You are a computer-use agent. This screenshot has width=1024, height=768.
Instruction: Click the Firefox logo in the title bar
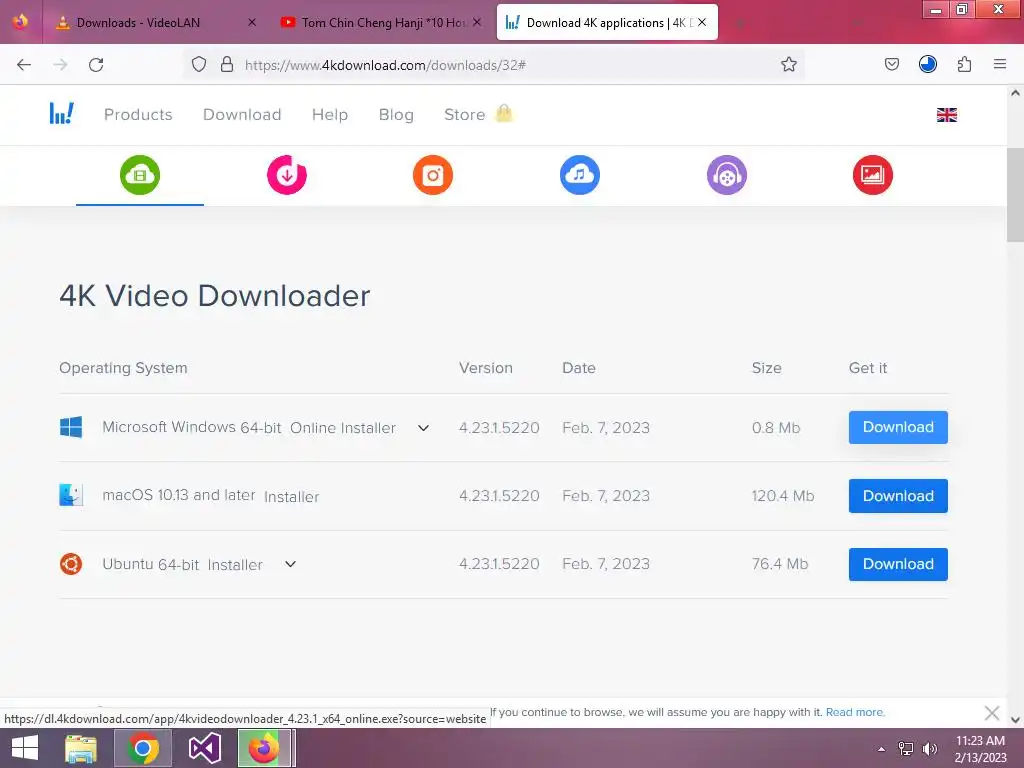pyautogui.click(x=20, y=22)
